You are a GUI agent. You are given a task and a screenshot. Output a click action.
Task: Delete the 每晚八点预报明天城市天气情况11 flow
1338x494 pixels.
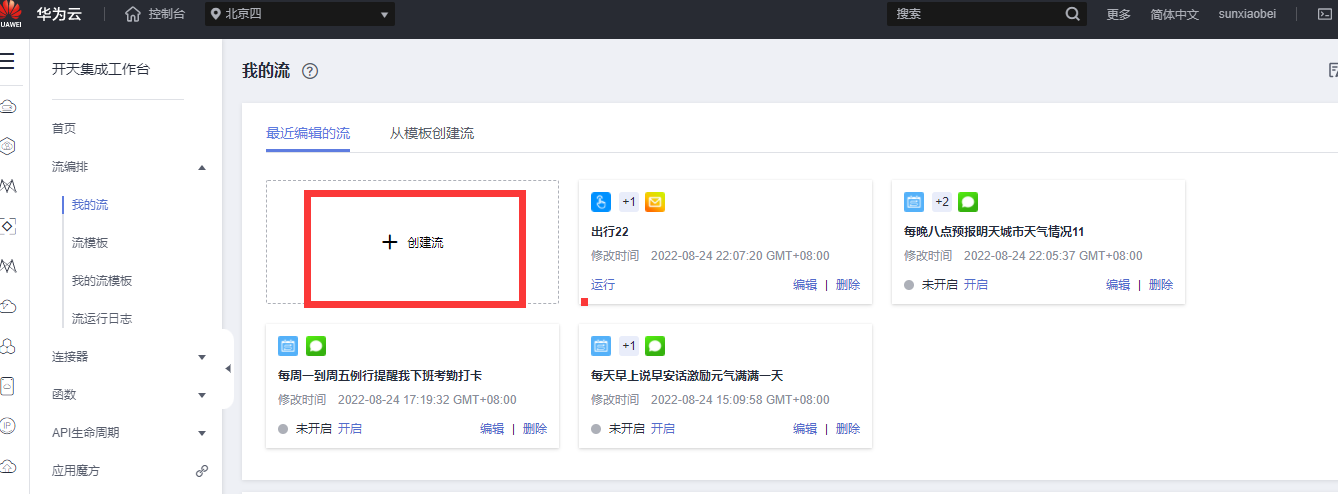click(x=1161, y=285)
